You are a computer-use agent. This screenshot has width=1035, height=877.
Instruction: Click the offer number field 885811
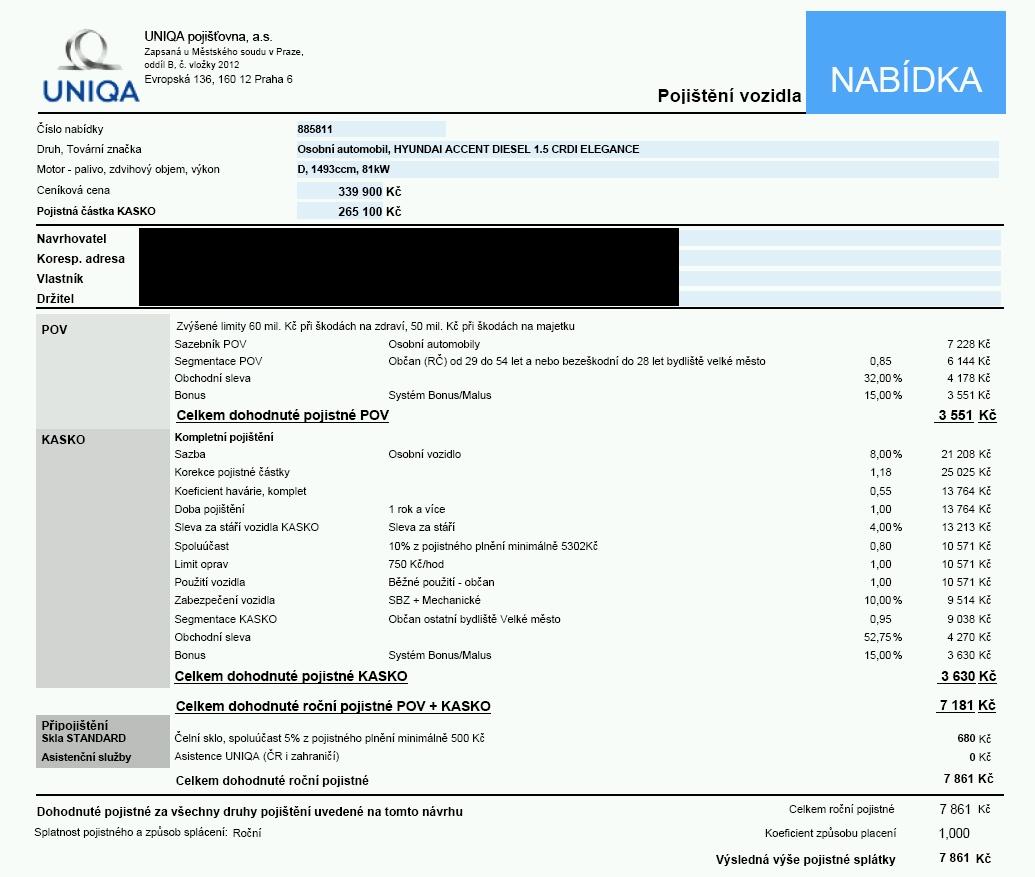[371, 129]
